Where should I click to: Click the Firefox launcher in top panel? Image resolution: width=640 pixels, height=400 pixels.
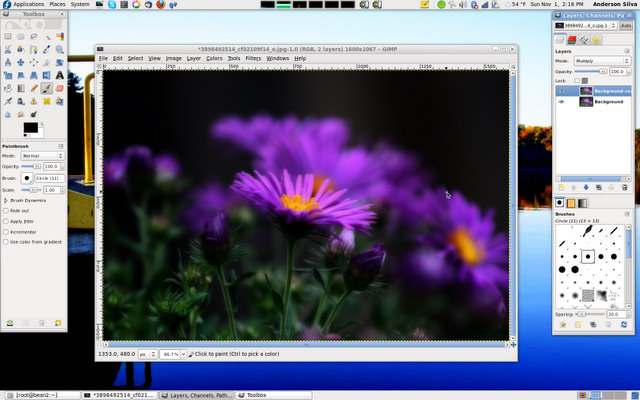coord(159,5)
